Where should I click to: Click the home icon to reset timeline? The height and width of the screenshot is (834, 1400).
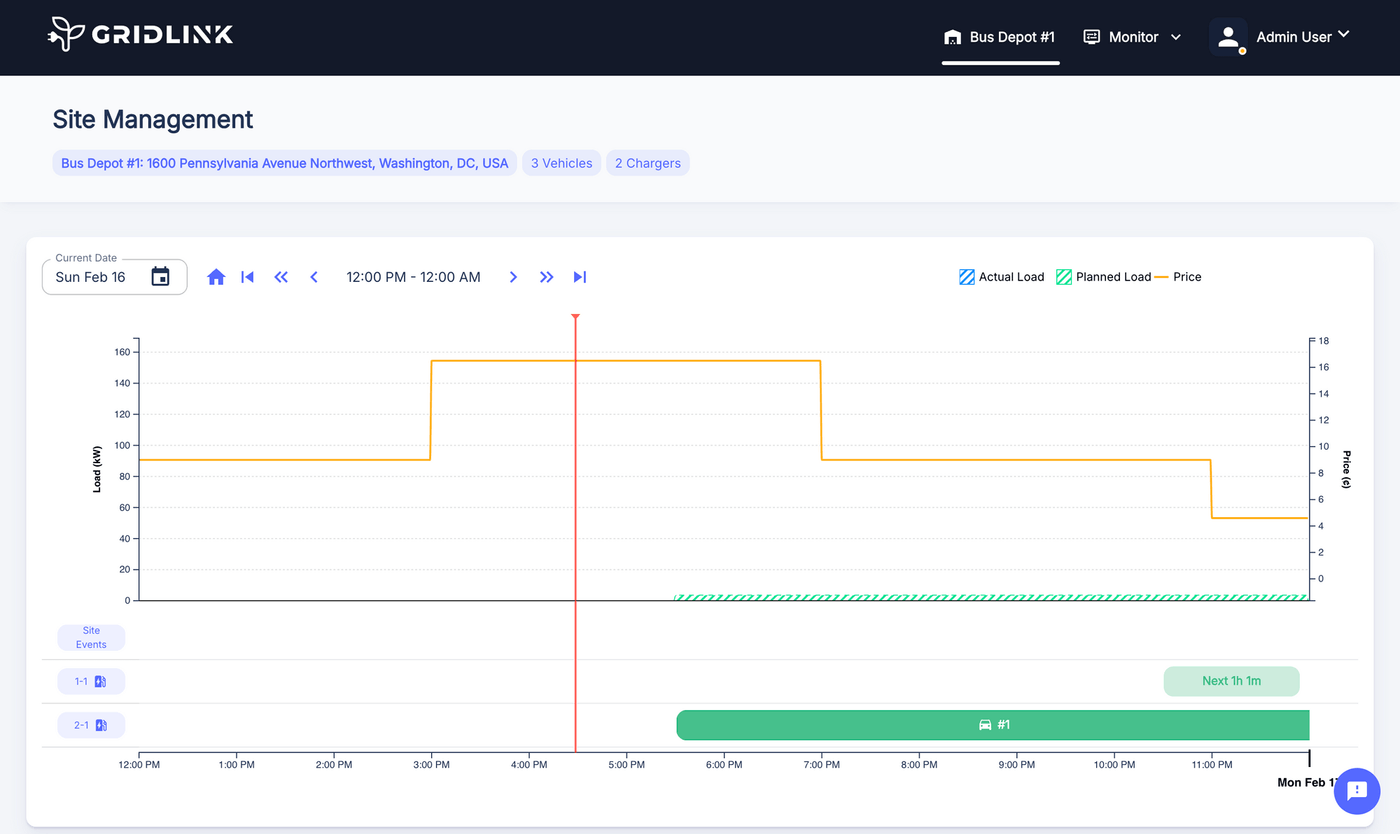(x=216, y=277)
